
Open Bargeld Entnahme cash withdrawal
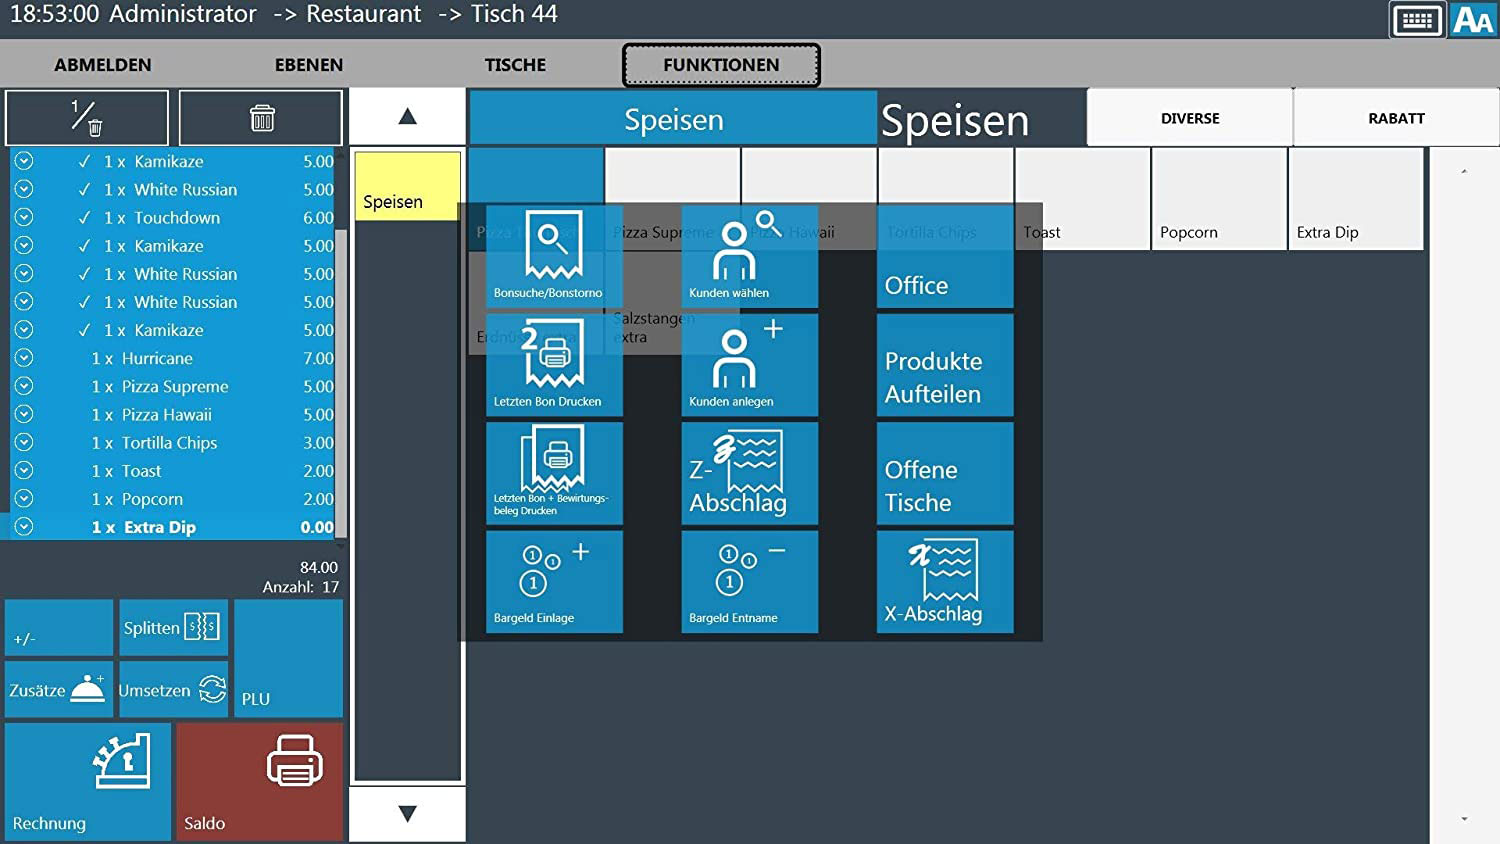tap(749, 581)
